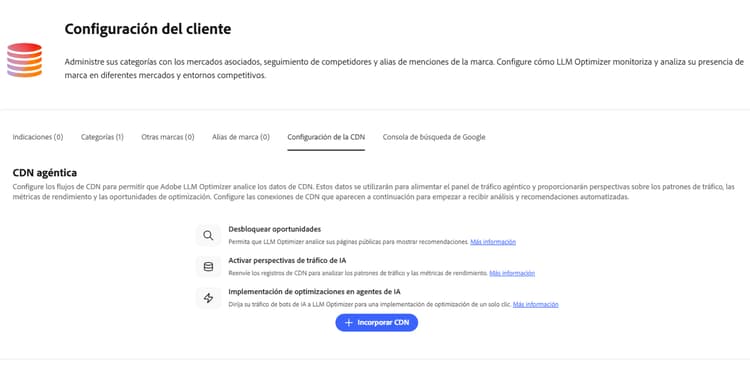Open Más información link for optimizaciones en agentes

[536, 304]
